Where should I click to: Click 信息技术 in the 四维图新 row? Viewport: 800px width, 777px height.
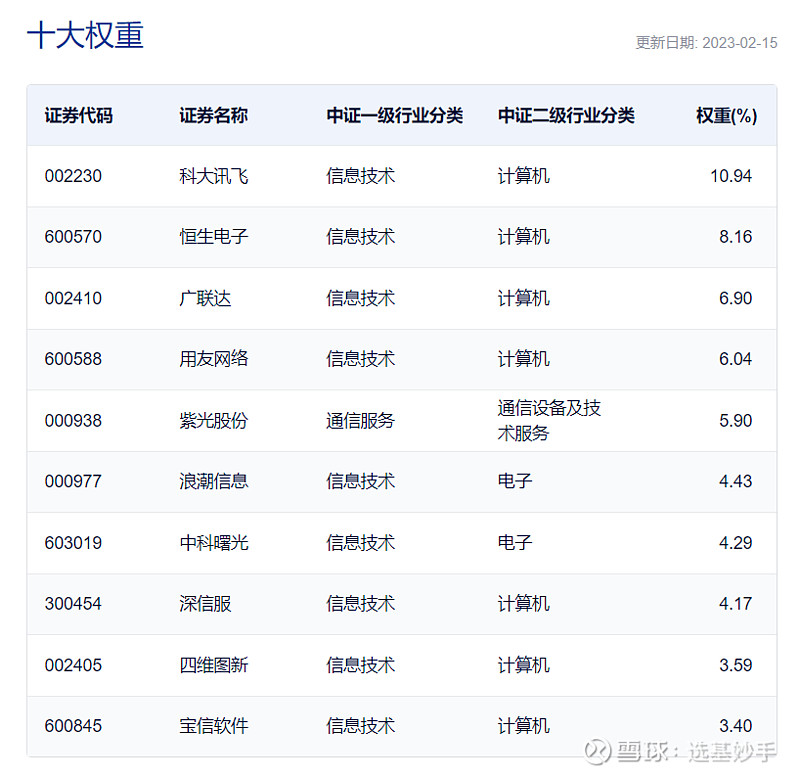pyautogui.click(x=361, y=665)
